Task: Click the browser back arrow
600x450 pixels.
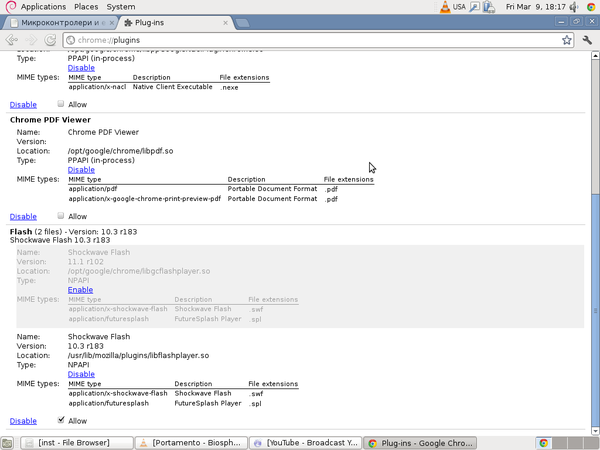Action: click(x=12, y=40)
